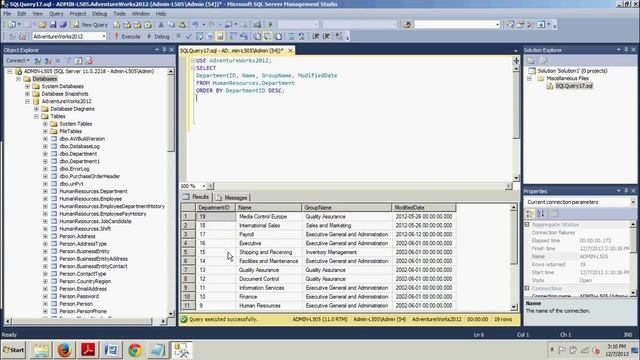640x360 pixels.
Task: Open Current connection parameters dropdown
Action: click(x=633, y=202)
